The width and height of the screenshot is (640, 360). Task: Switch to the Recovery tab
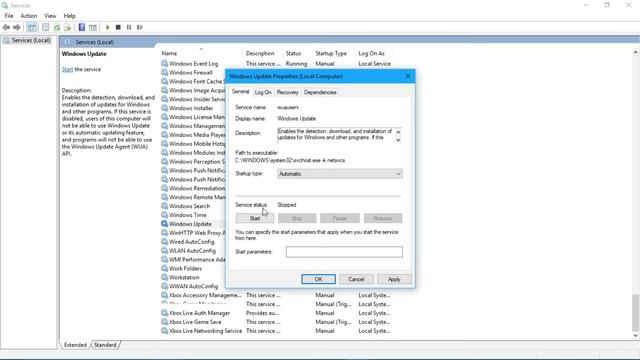click(x=287, y=92)
